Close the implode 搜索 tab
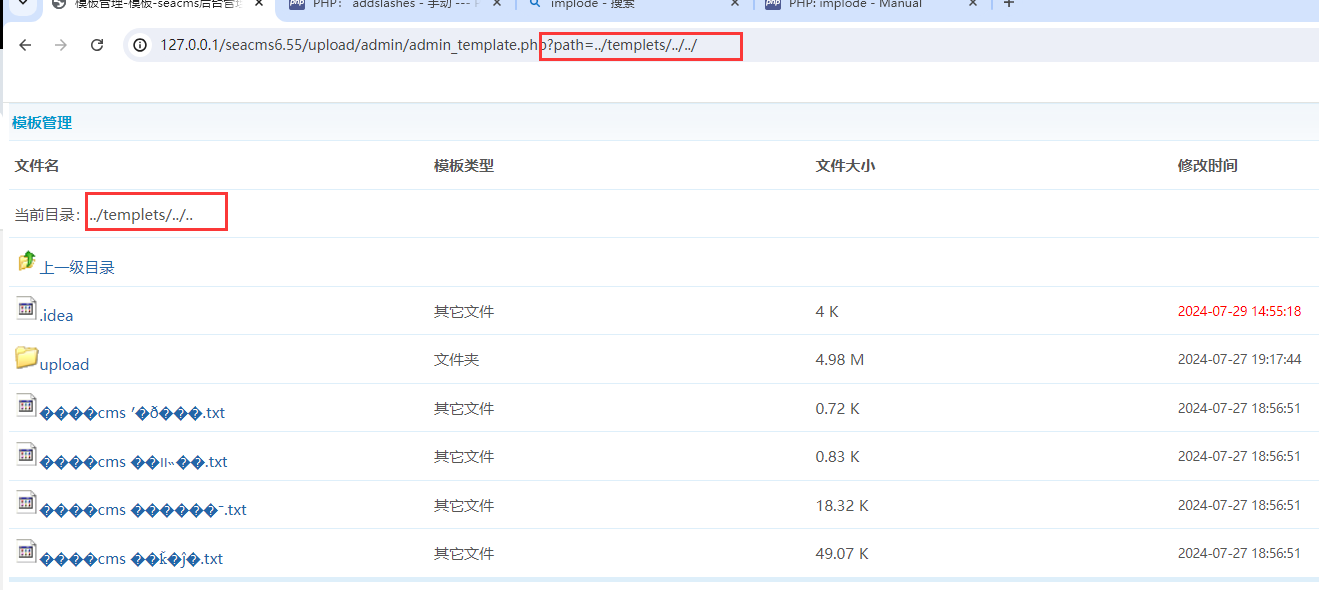This screenshot has height=590, width=1319. point(735,5)
